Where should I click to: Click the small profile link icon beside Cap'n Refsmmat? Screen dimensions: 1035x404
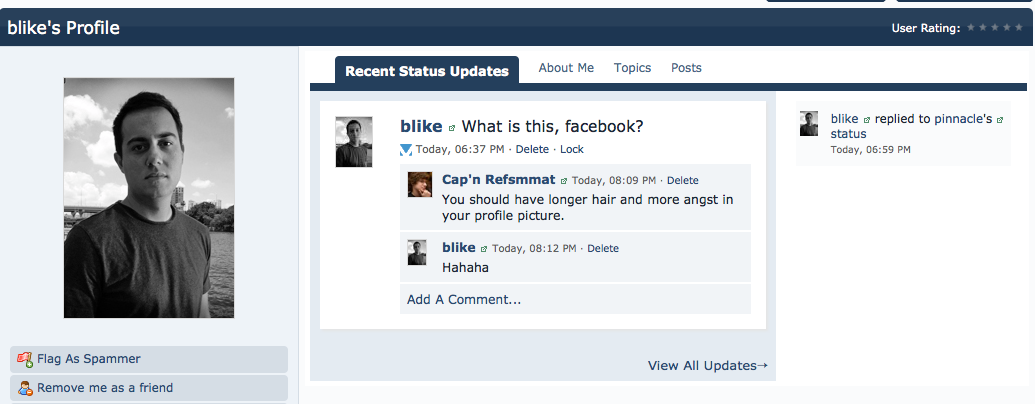tap(564, 181)
